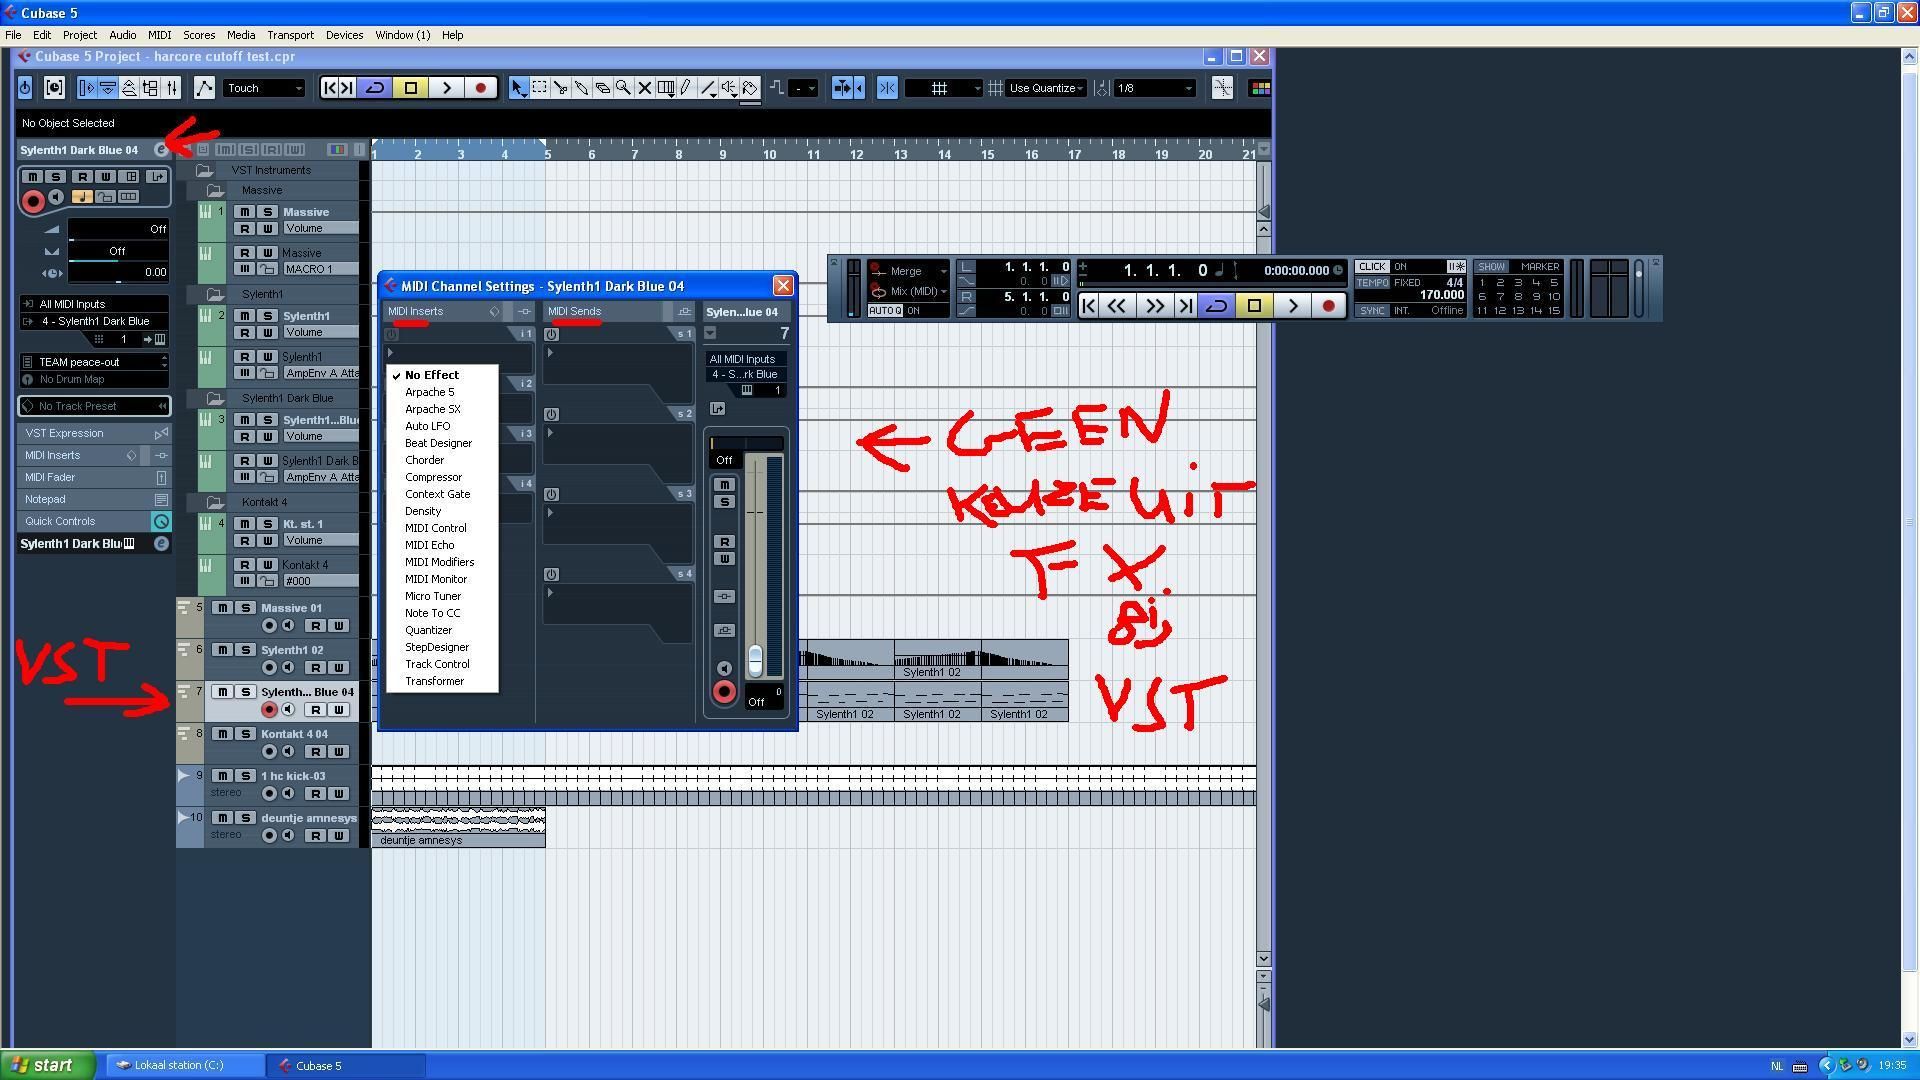The width and height of the screenshot is (1920, 1080).
Task: Toggle CLICK metronome in transport panel
Action: (x=1372, y=267)
